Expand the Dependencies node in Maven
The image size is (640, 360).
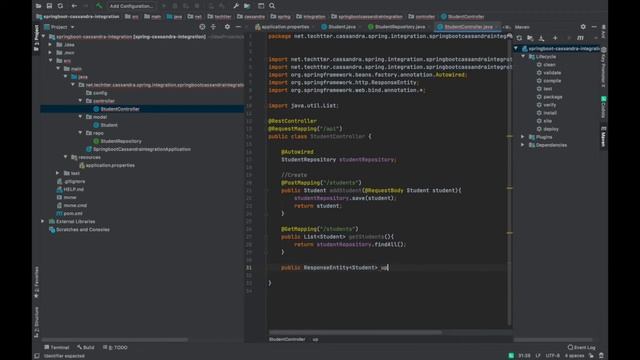[x=522, y=145]
